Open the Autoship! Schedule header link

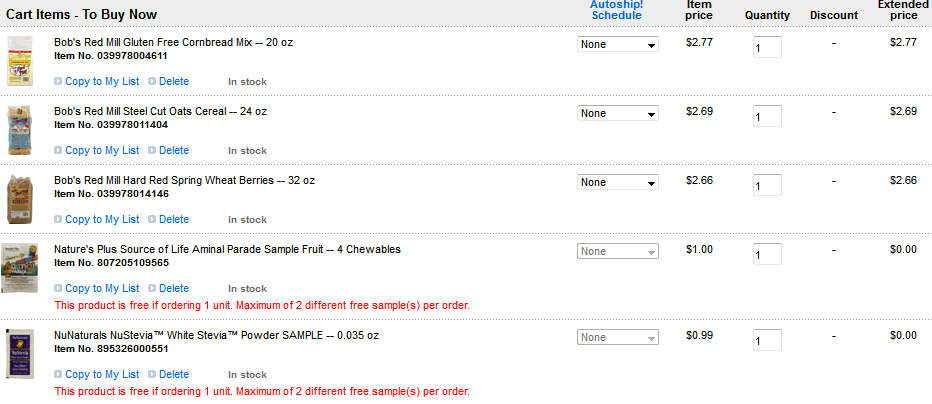(616, 10)
